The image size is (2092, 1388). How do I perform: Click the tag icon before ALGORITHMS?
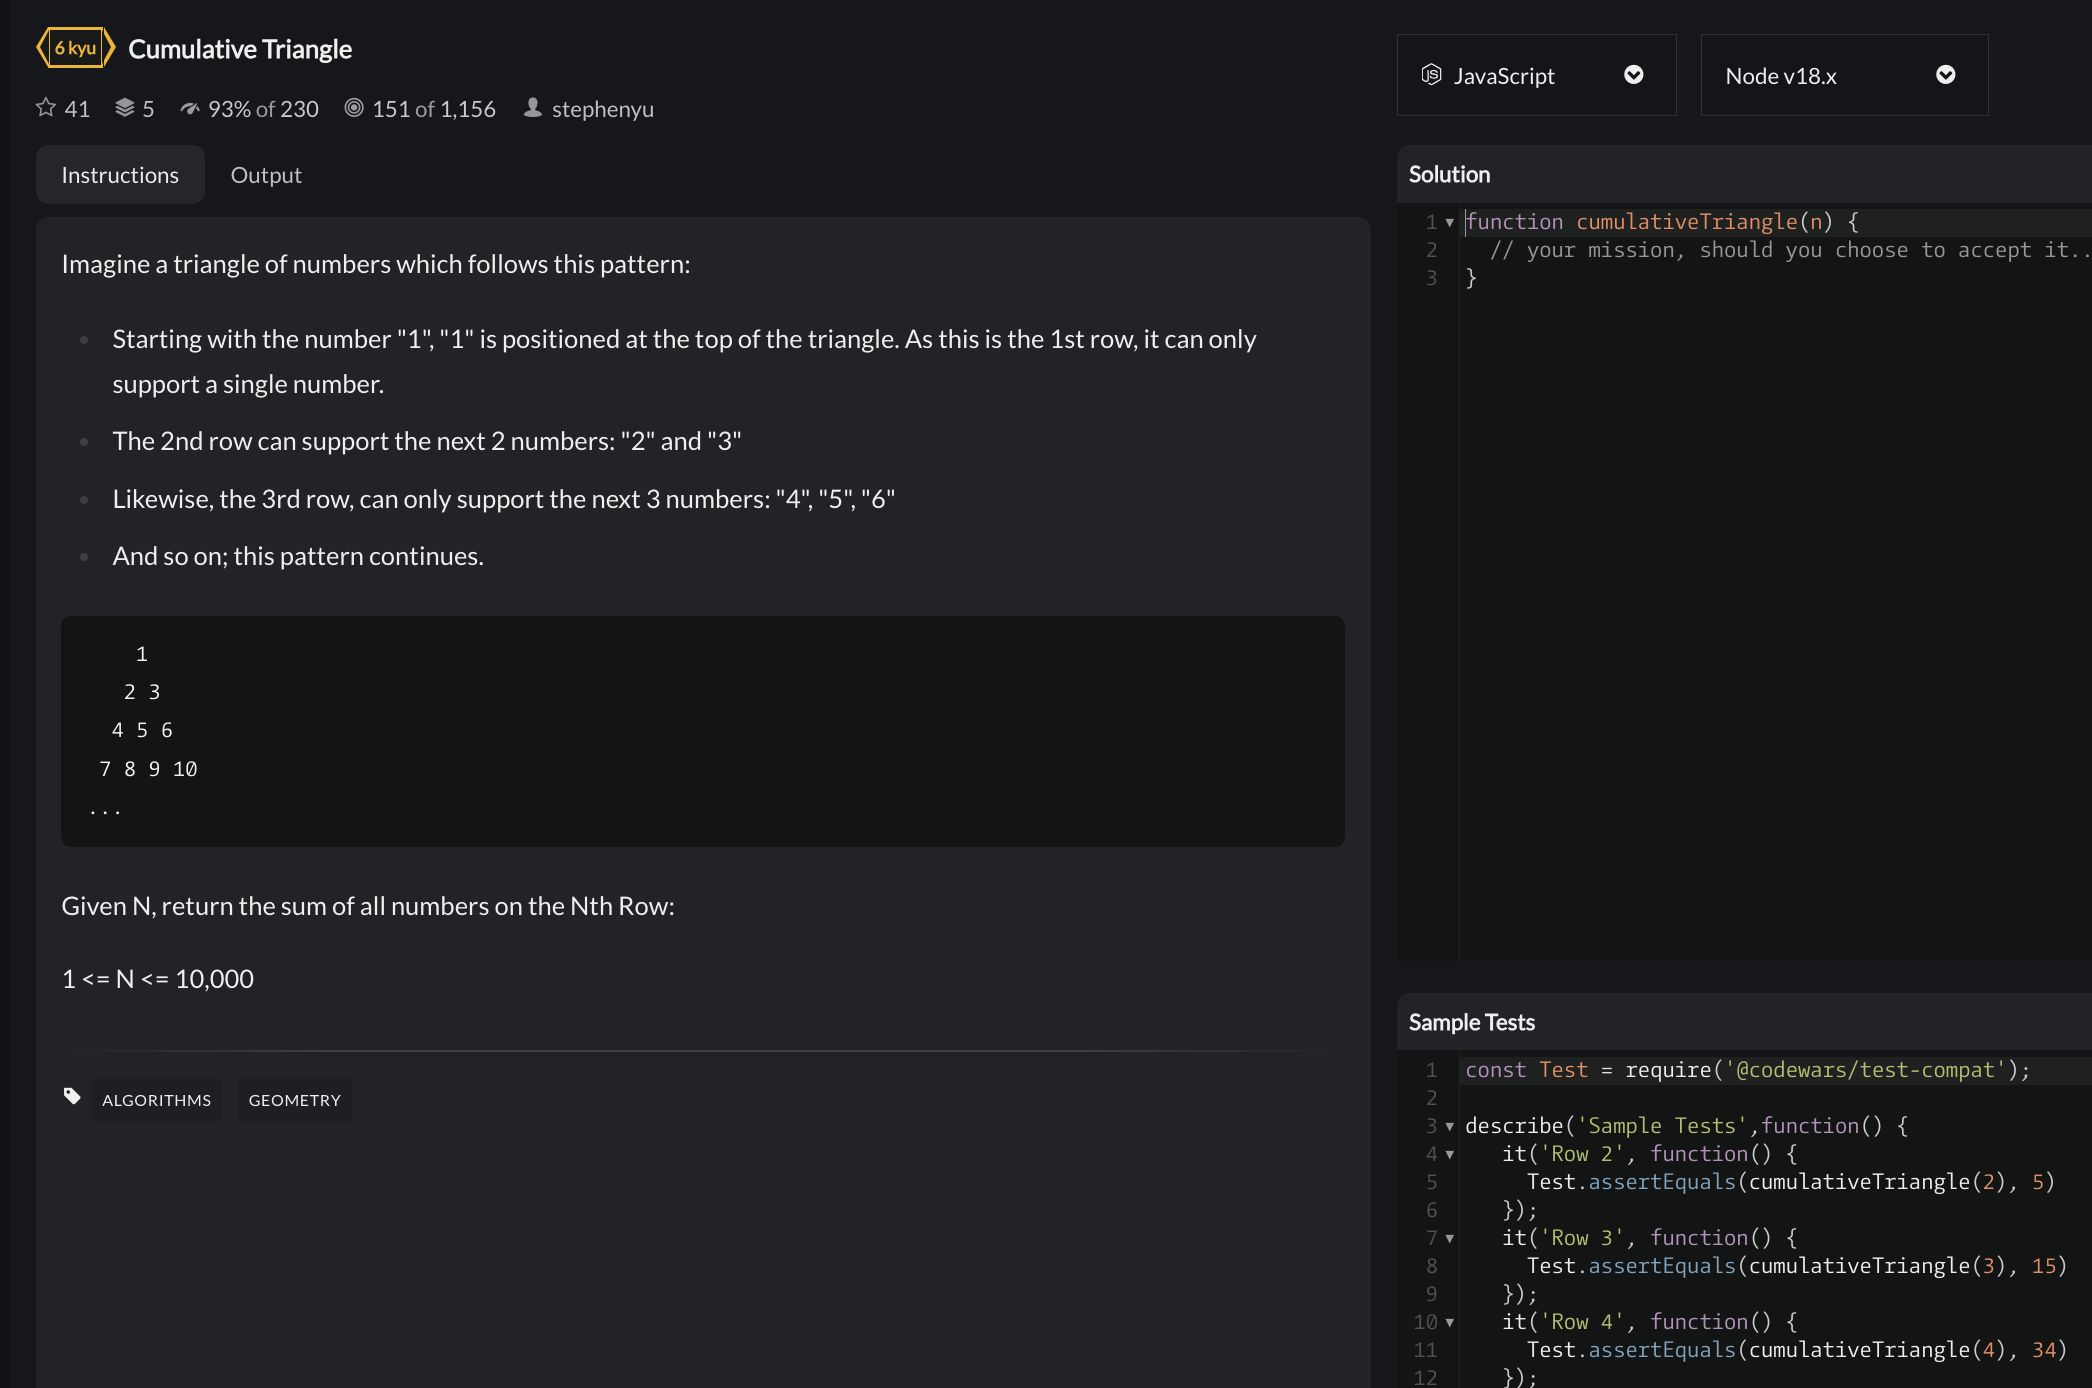tap(72, 1096)
